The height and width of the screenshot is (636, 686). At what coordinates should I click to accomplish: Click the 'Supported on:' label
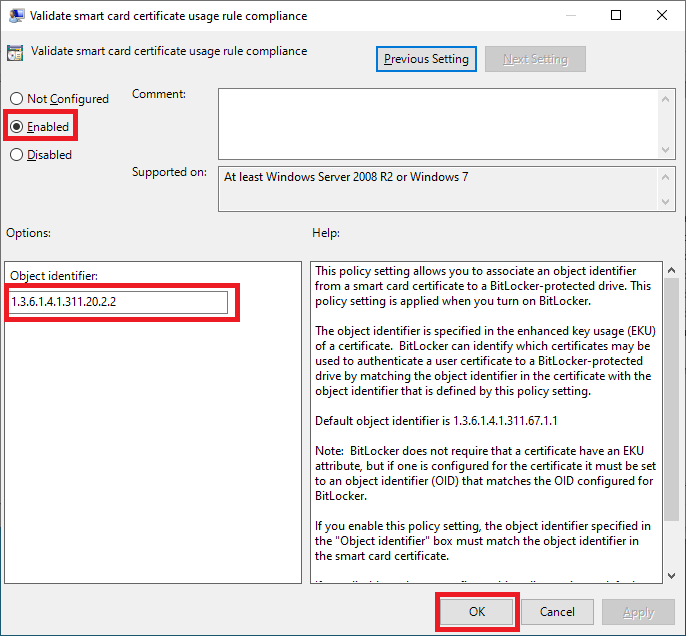[169, 172]
